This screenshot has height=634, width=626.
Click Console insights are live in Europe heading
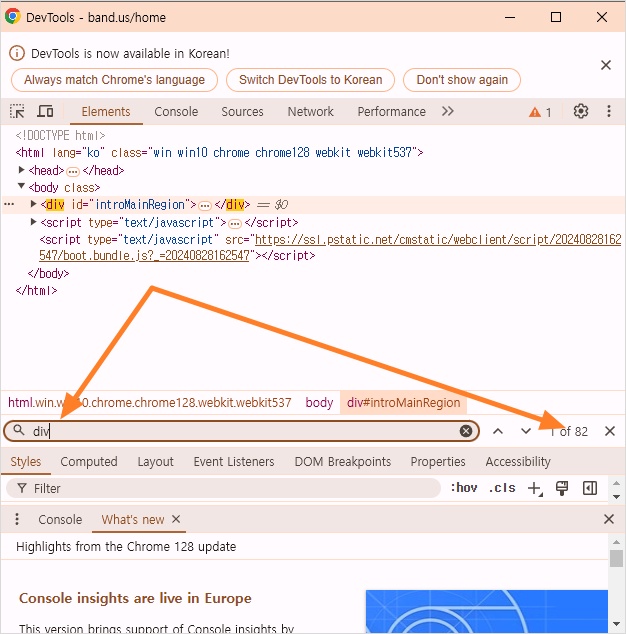pos(135,598)
